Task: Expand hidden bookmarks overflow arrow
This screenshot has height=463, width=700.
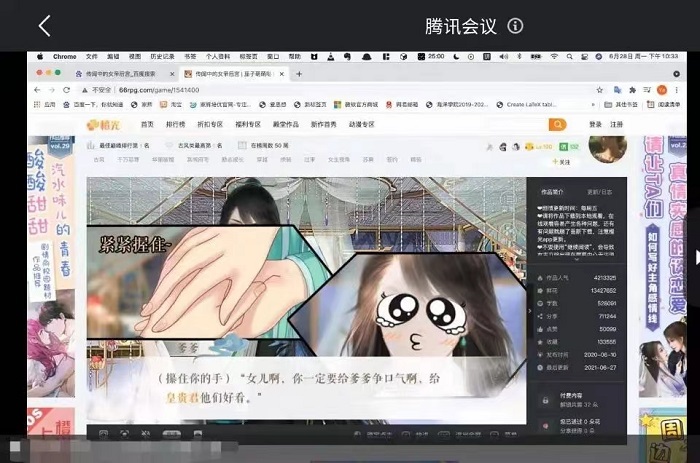Action: [593, 104]
